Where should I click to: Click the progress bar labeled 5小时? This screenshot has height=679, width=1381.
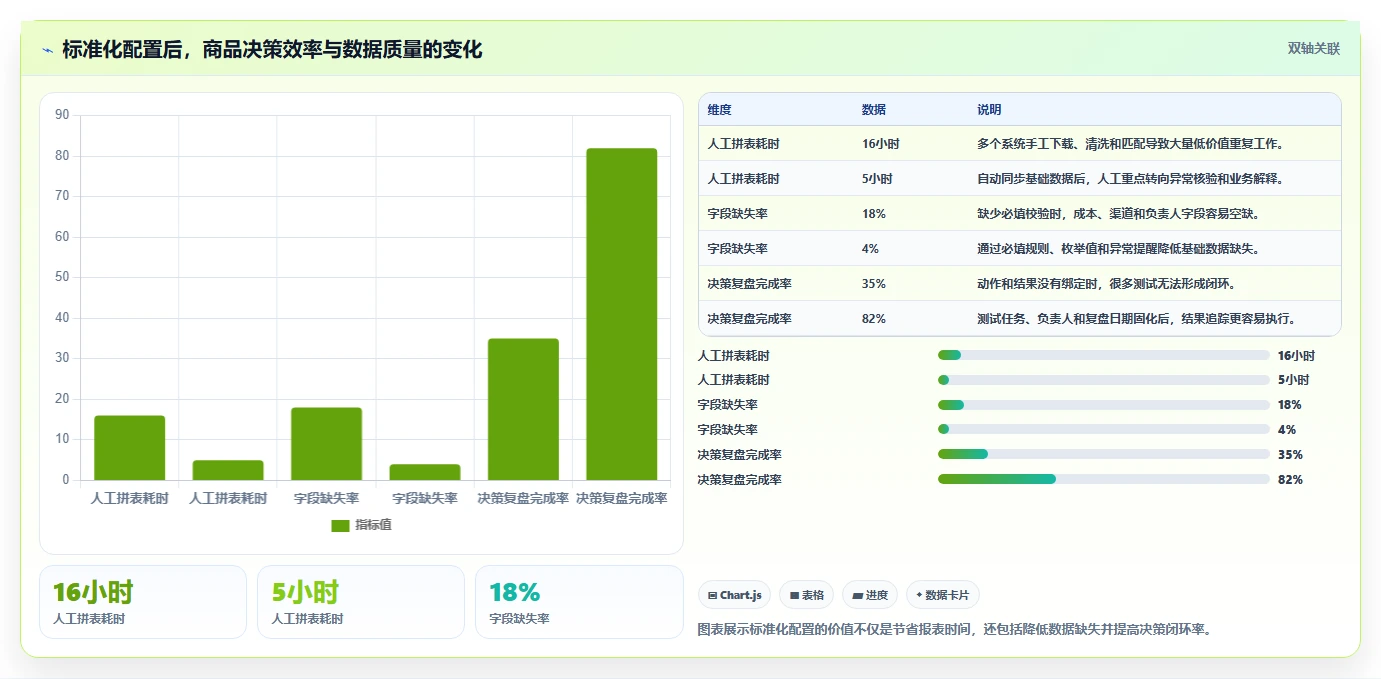[1104, 380]
